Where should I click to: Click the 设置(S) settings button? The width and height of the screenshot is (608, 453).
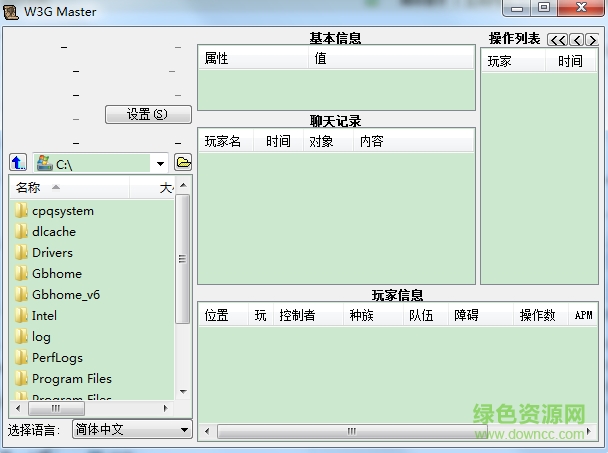coord(148,114)
